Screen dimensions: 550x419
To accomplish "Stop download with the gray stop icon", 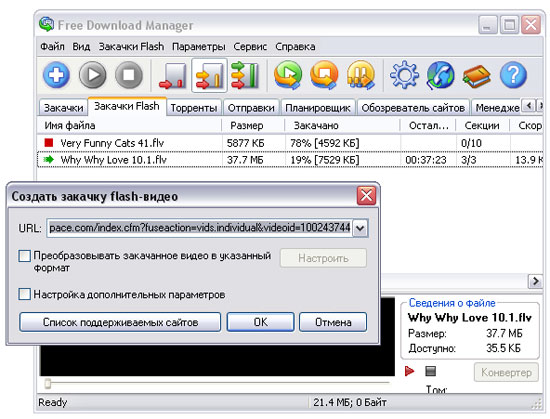I will [x=129, y=75].
